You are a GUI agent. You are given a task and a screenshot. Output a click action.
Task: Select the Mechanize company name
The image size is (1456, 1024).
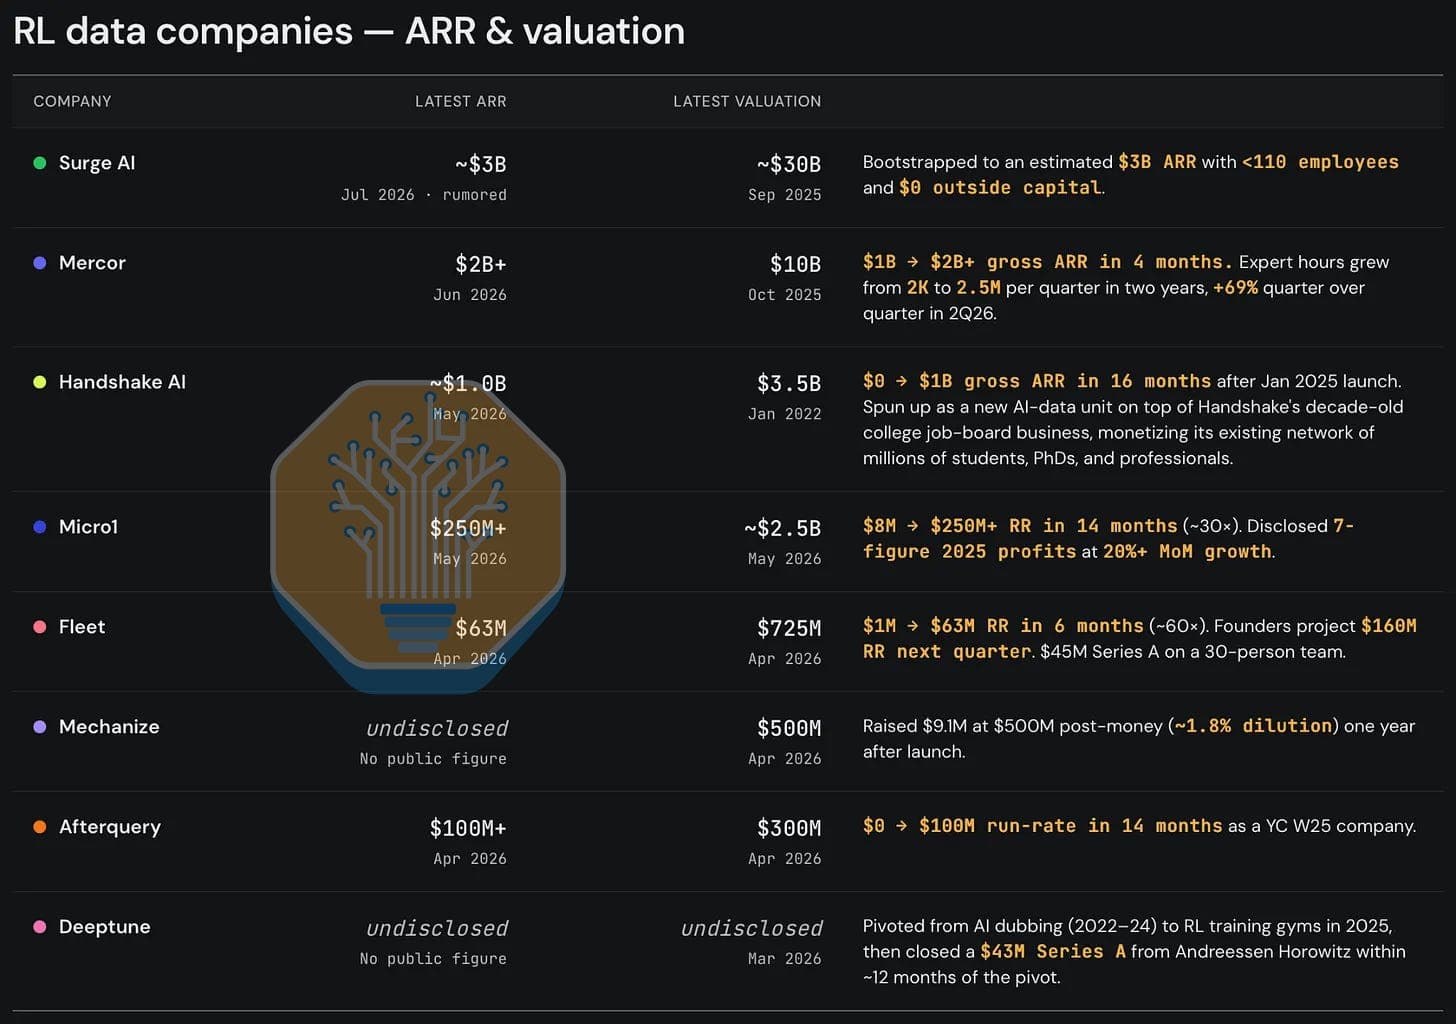click(x=109, y=727)
